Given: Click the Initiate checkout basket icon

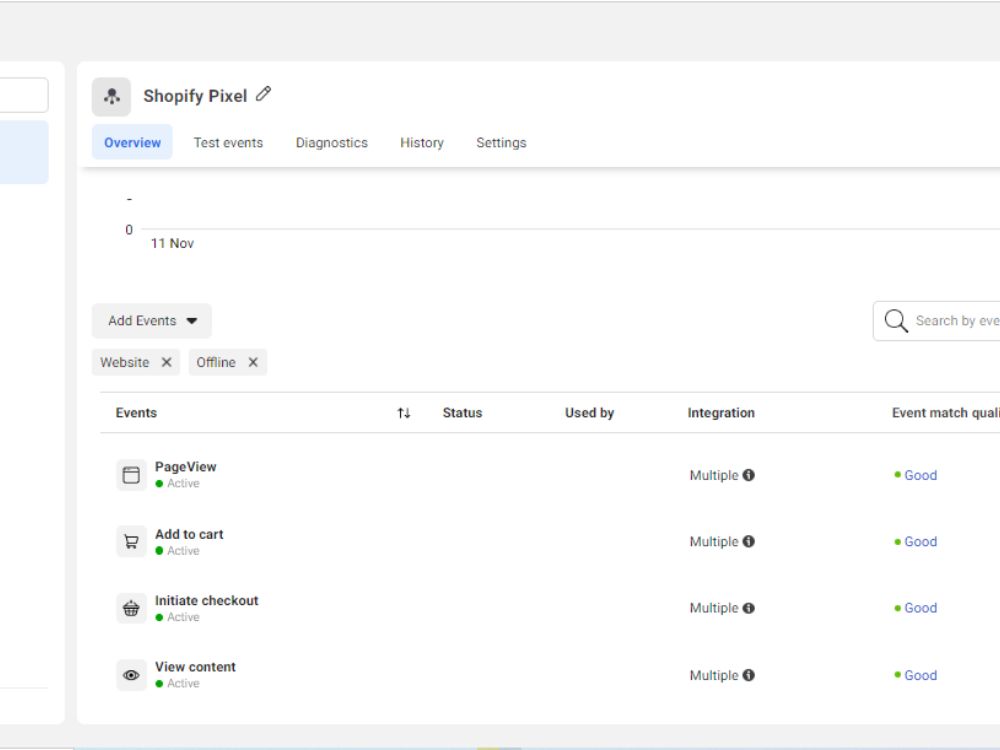Looking at the screenshot, I should pyautogui.click(x=131, y=608).
